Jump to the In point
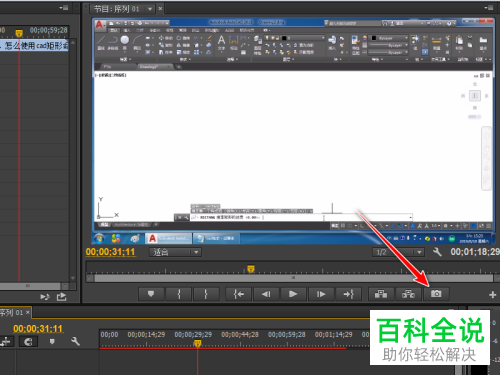 click(x=238, y=294)
